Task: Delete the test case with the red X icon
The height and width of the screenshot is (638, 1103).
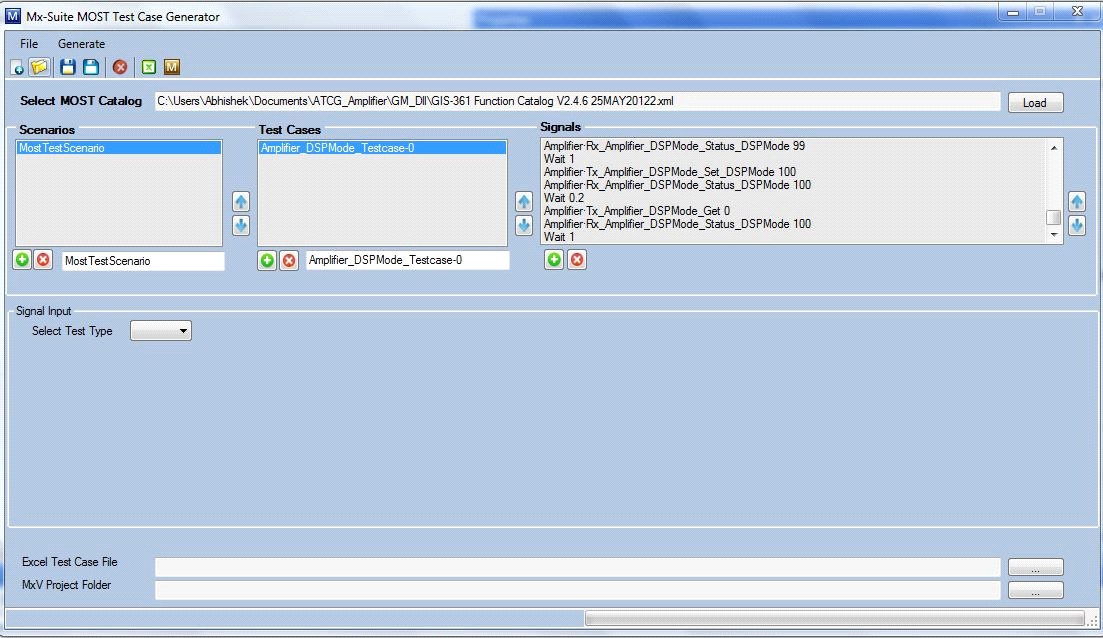Action: (x=288, y=261)
